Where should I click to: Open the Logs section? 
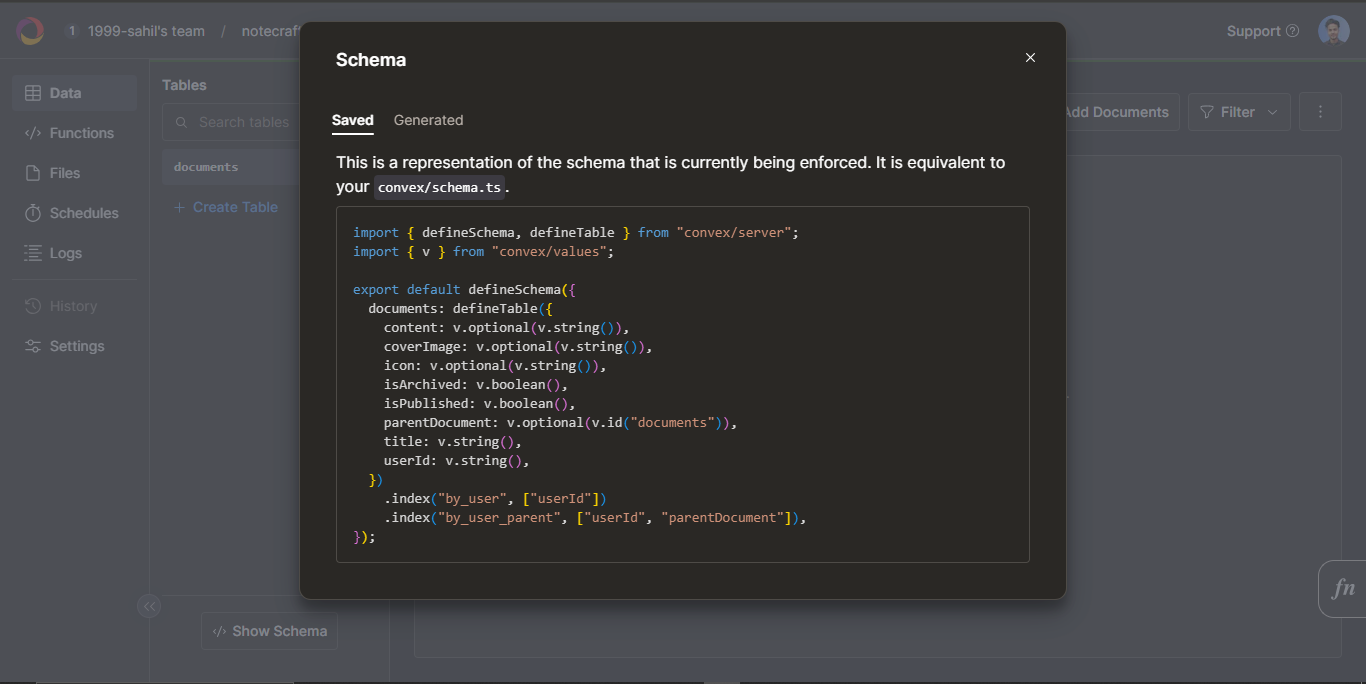74,253
